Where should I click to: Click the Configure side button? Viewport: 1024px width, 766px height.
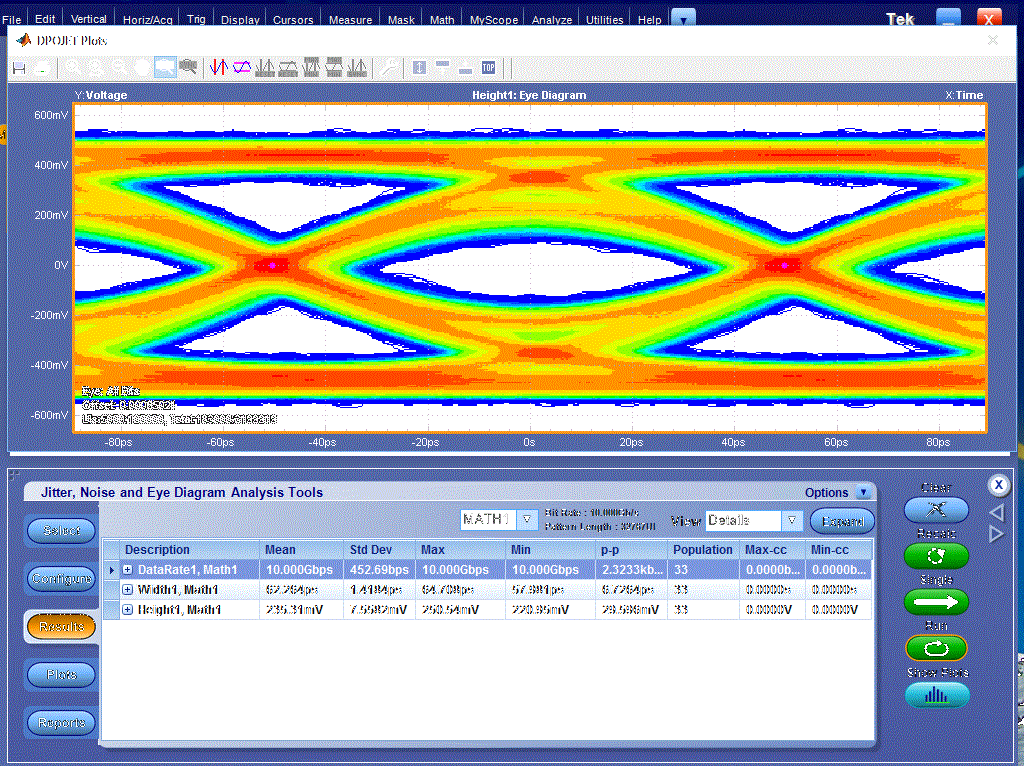pyautogui.click(x=61, y=579)
